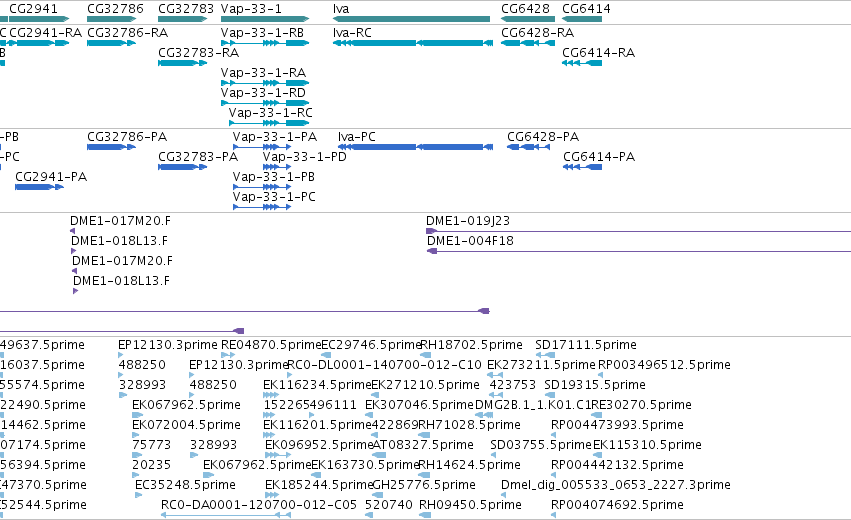
Task: Click the SD17111.5prime EST label
Action: tap(586, 345)
